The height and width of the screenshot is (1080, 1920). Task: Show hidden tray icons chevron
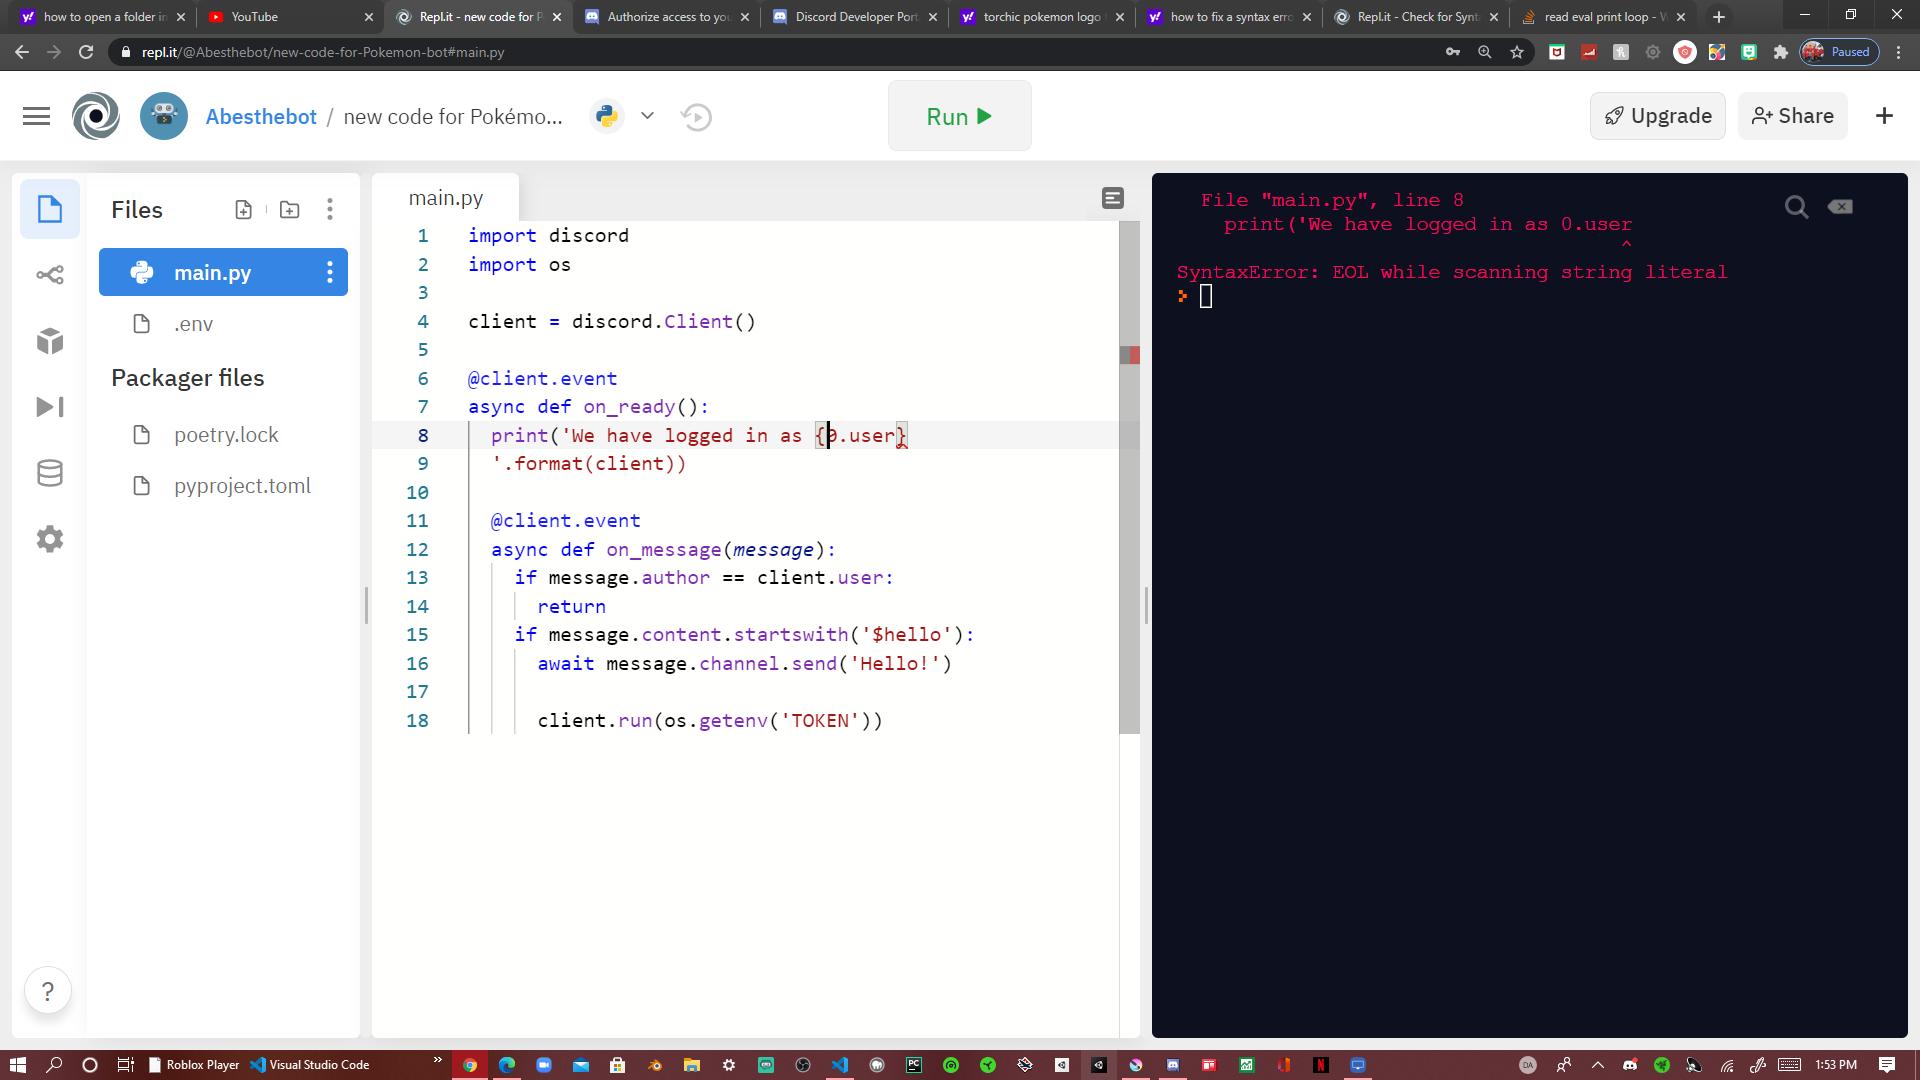(1597, 1065)
